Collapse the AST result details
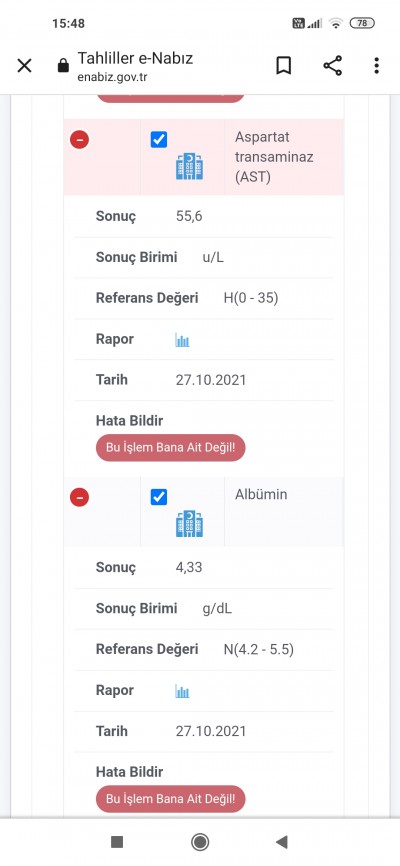Image resolution: width=400 pixels, height=866 pixels. 80,140
